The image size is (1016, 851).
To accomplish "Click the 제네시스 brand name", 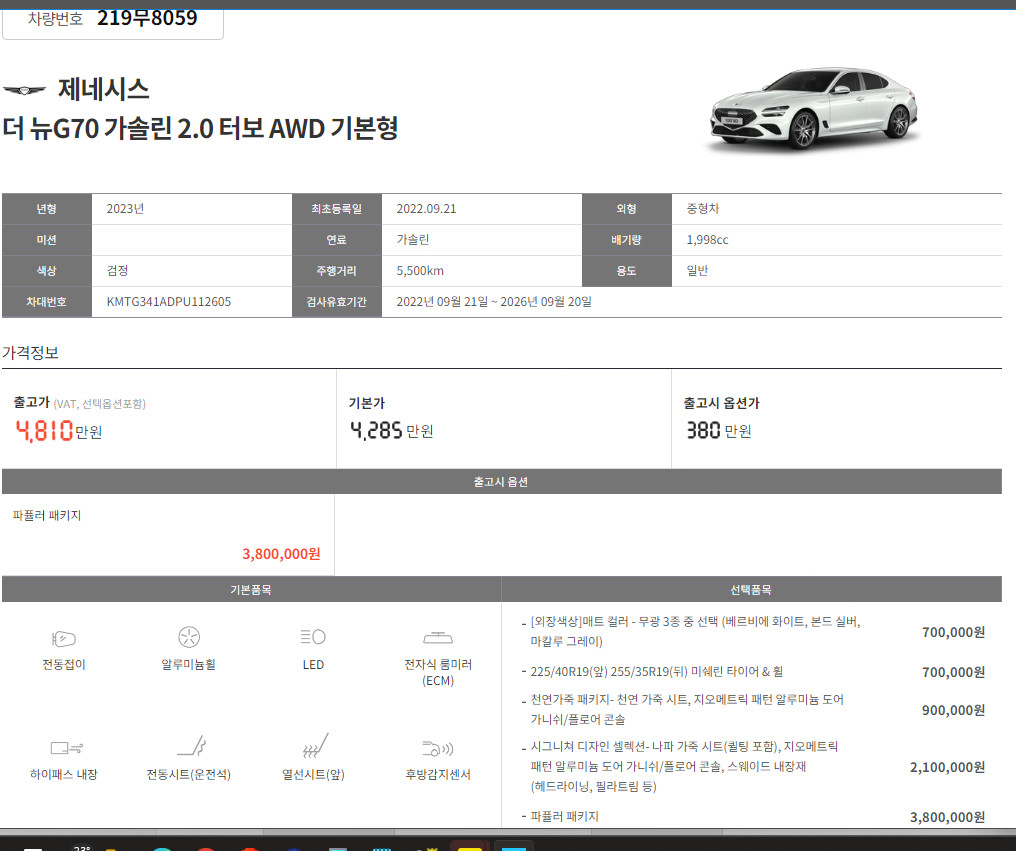I will [x=104, y=89].
